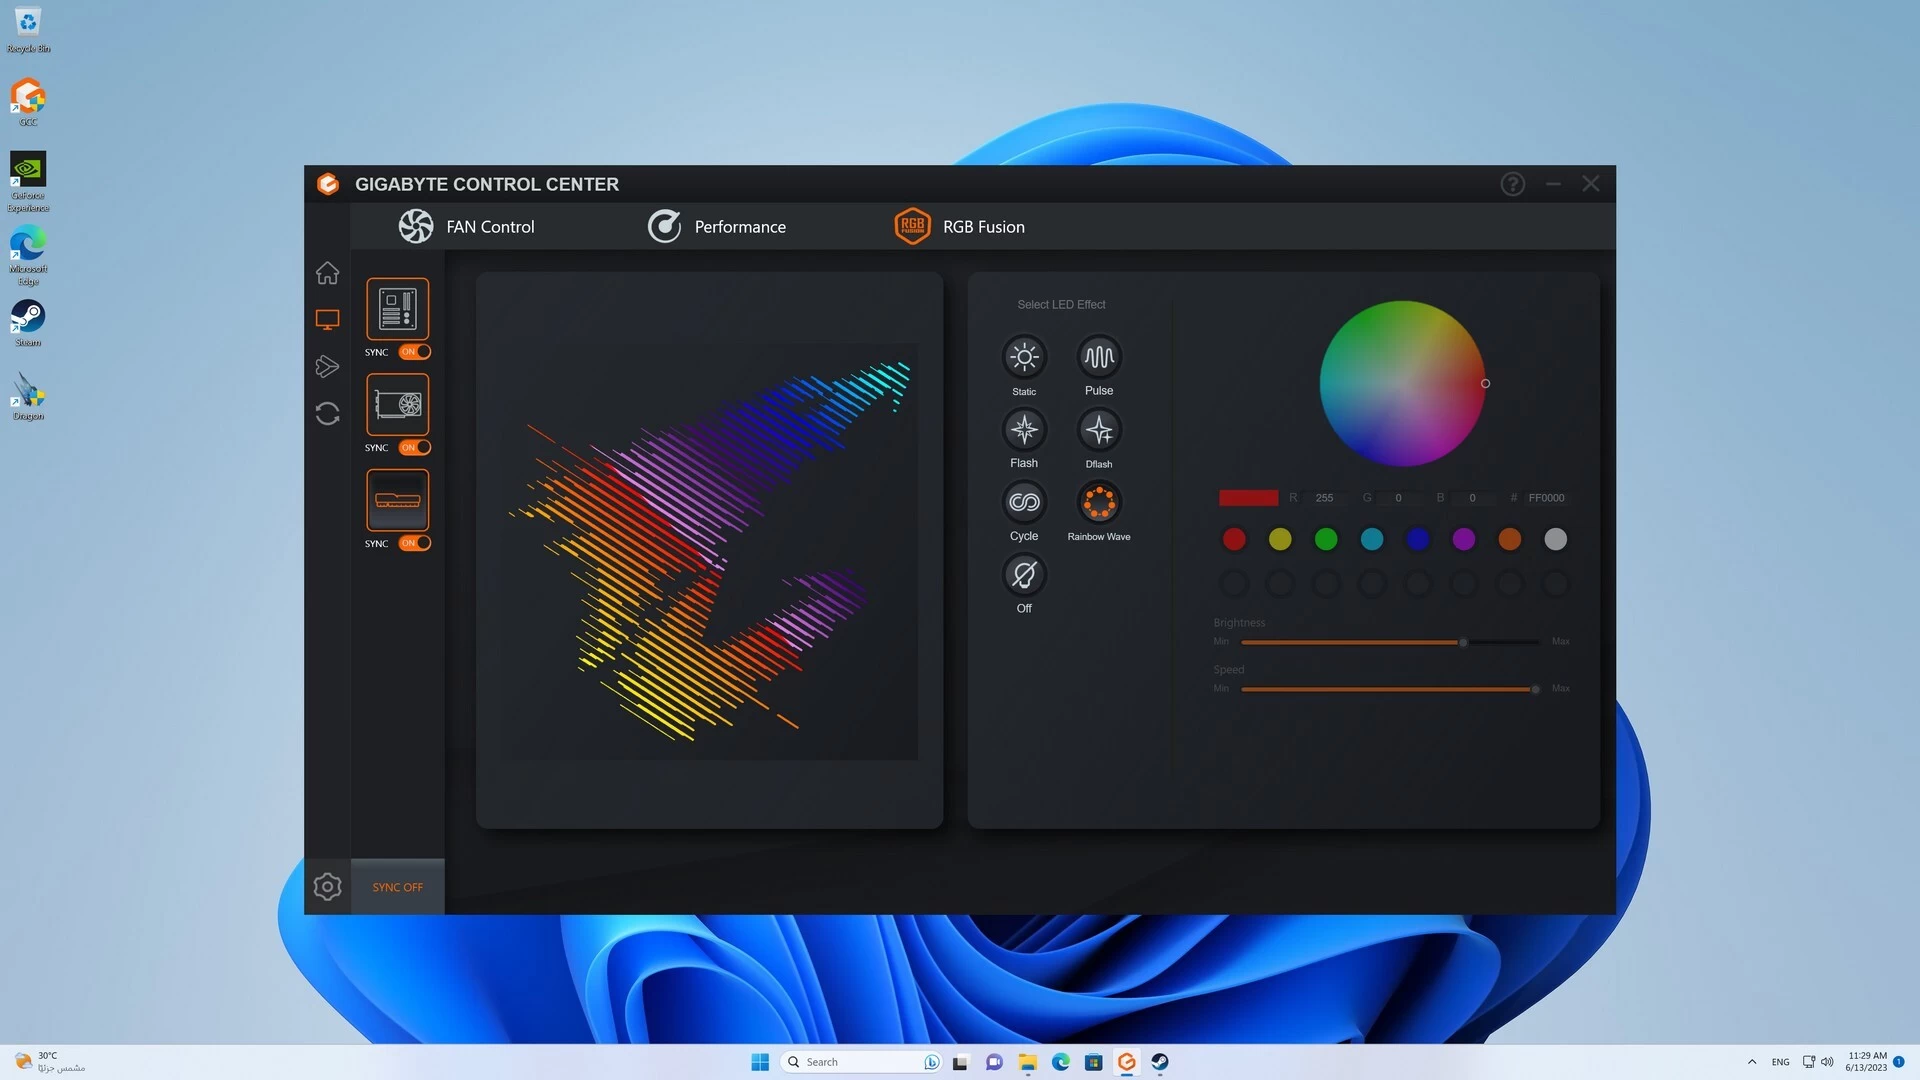Toggle motherboard SYNC switch

[414, 352]
